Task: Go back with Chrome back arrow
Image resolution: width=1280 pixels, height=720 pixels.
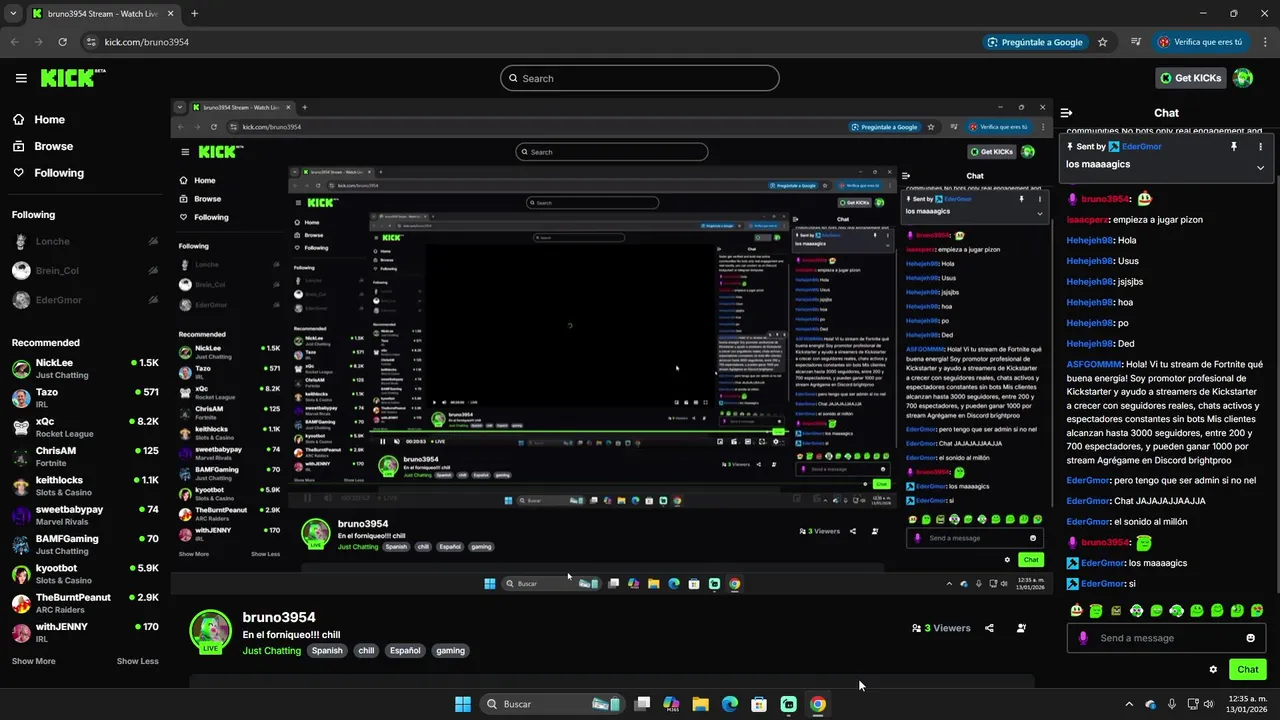Action: [x=15, y=42]
